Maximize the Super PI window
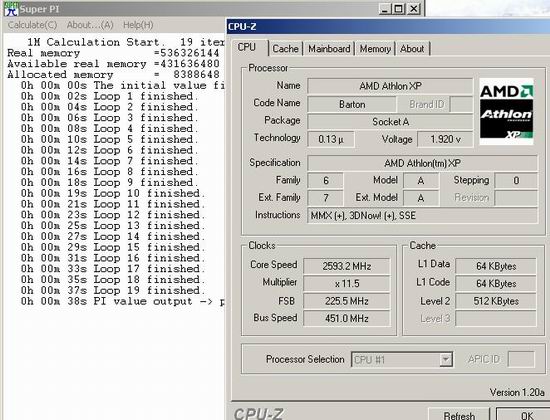 point(399,8)
